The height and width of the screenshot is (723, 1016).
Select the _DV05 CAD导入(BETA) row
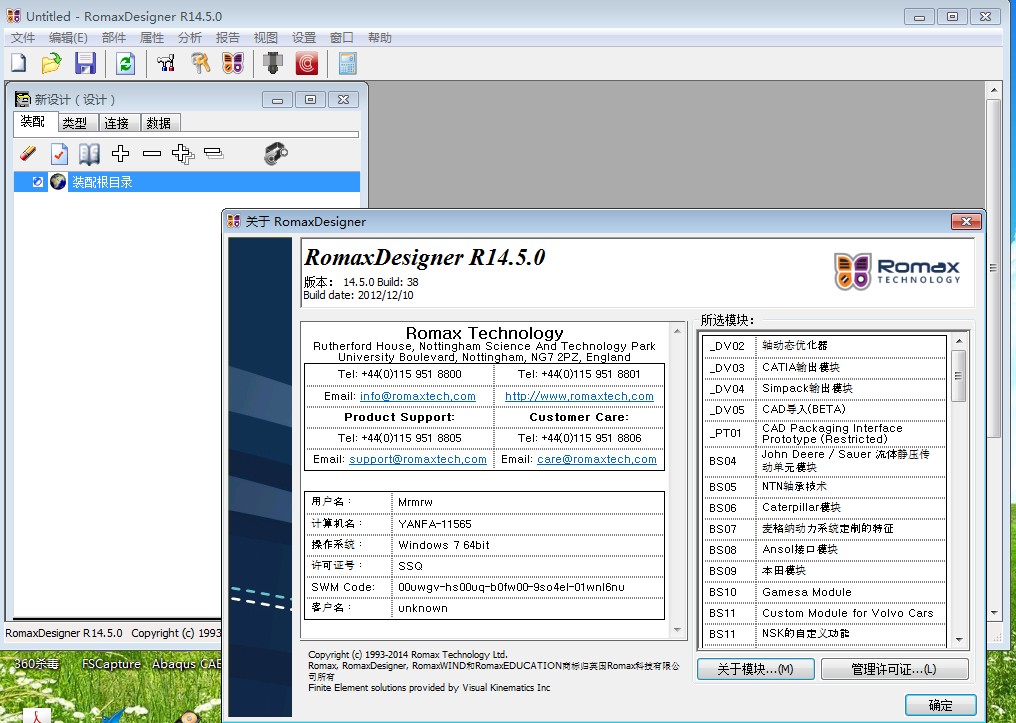[824, 409]
